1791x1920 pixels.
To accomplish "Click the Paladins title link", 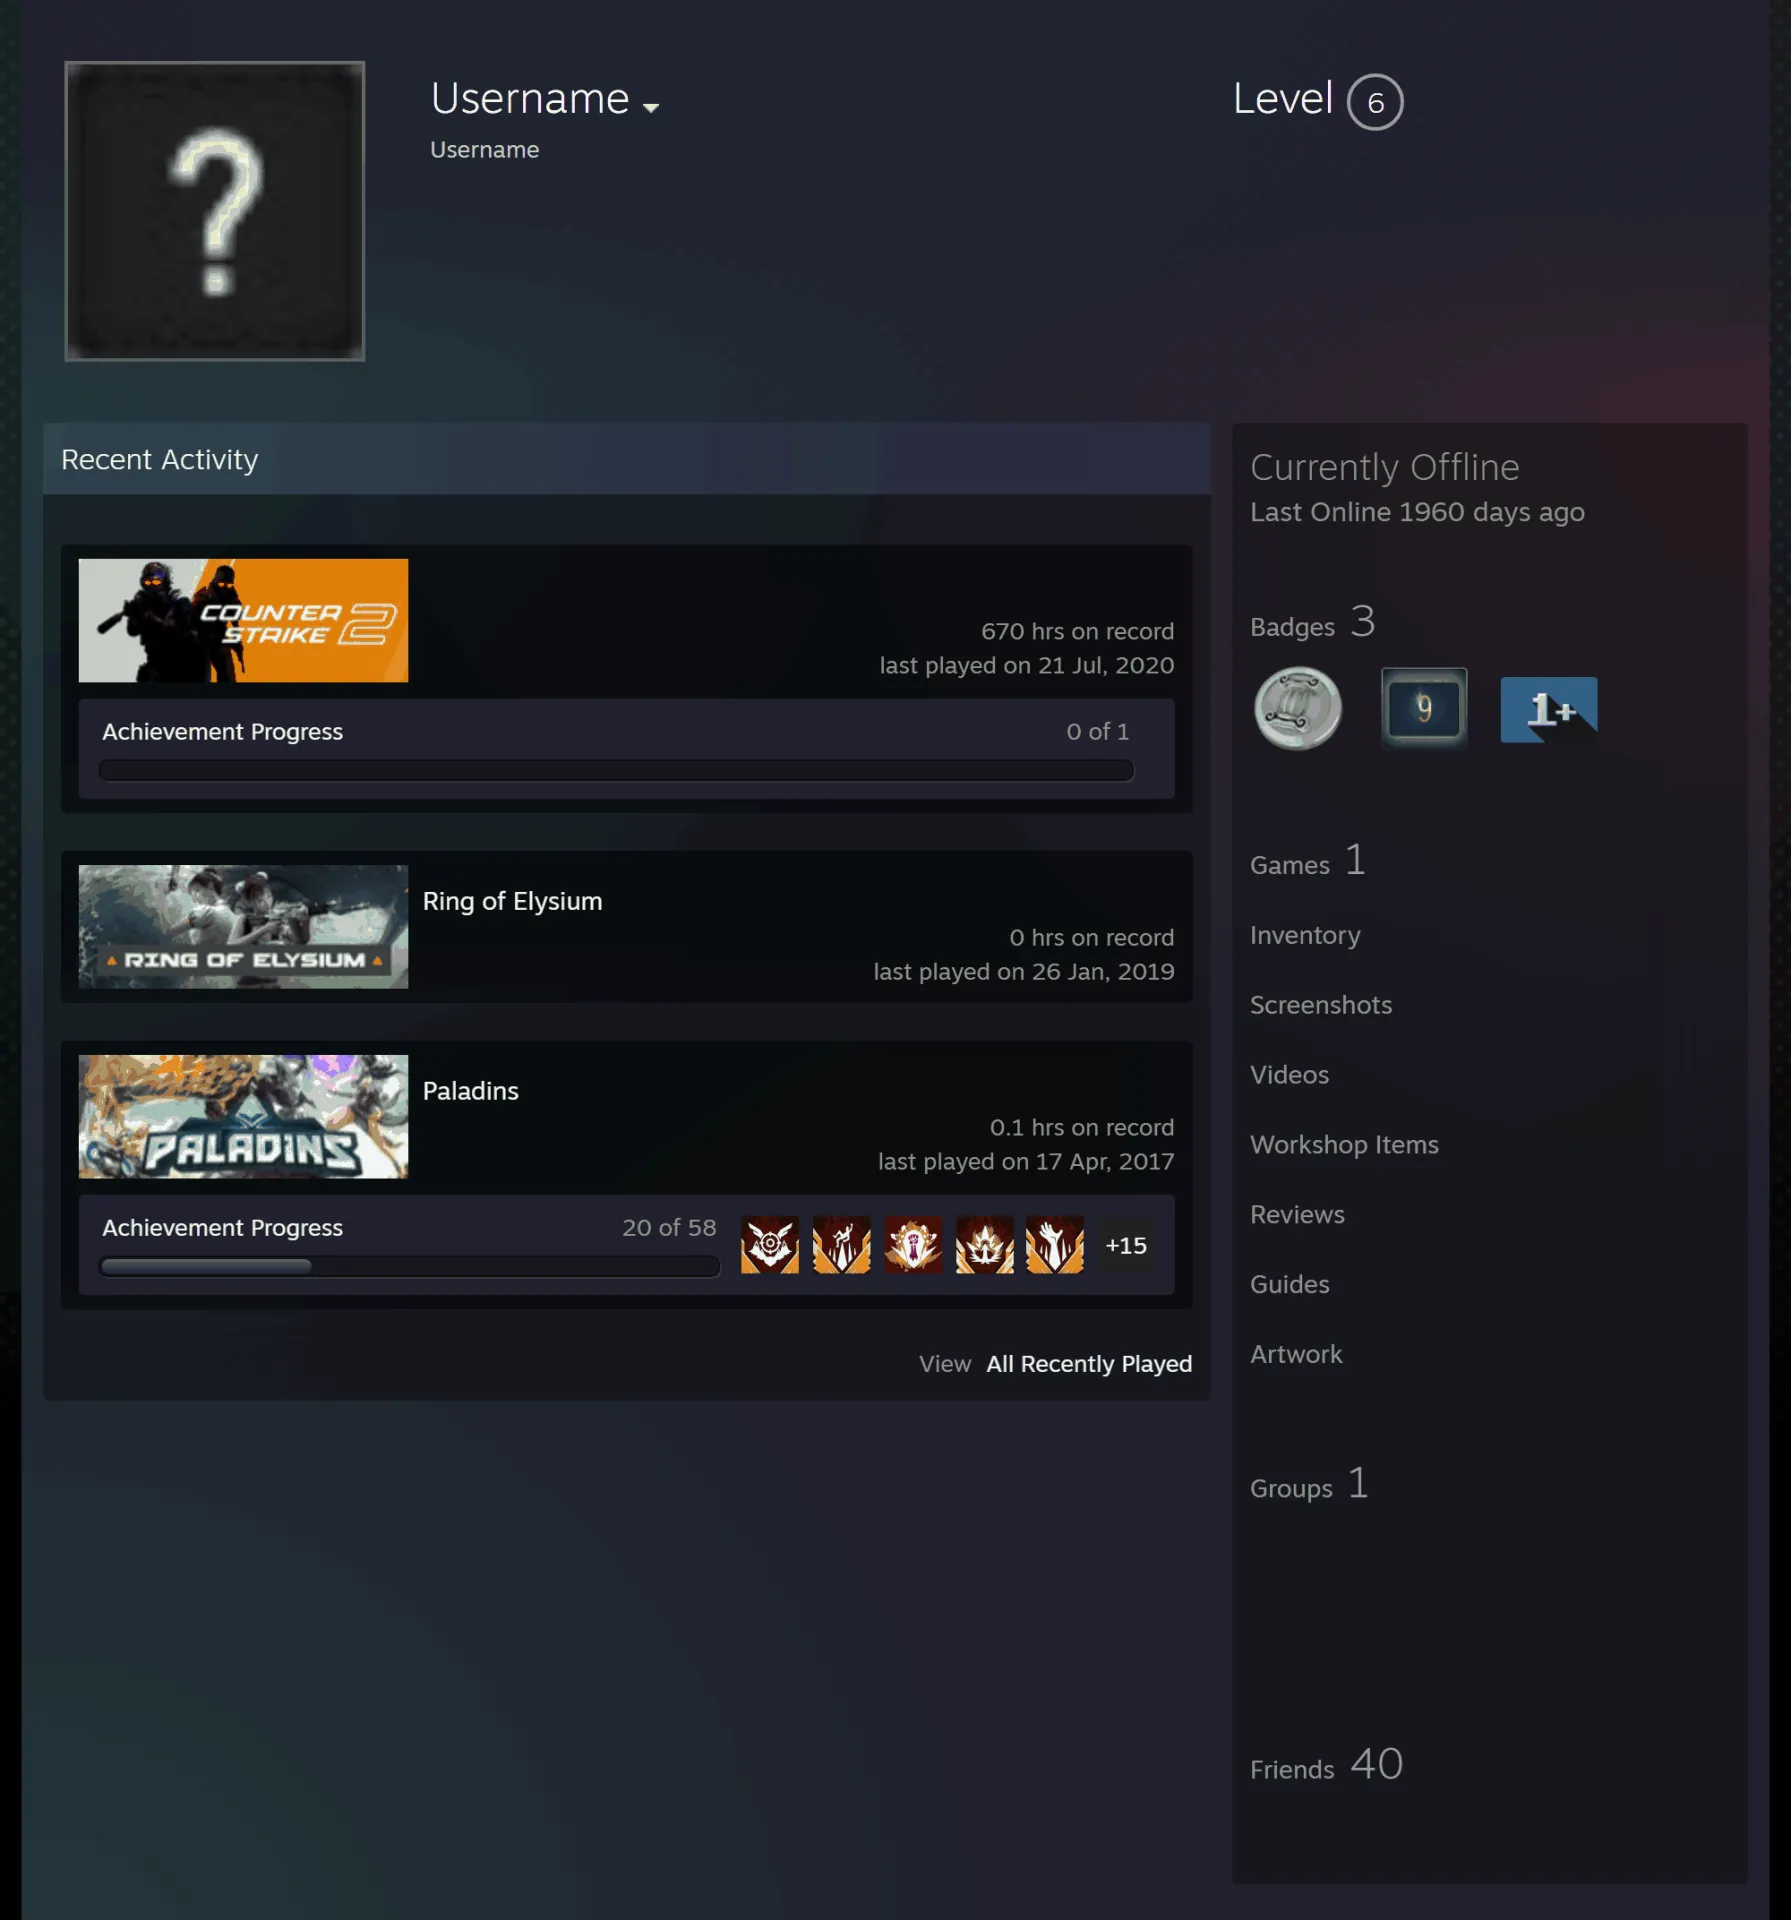I will (470, 1091).
